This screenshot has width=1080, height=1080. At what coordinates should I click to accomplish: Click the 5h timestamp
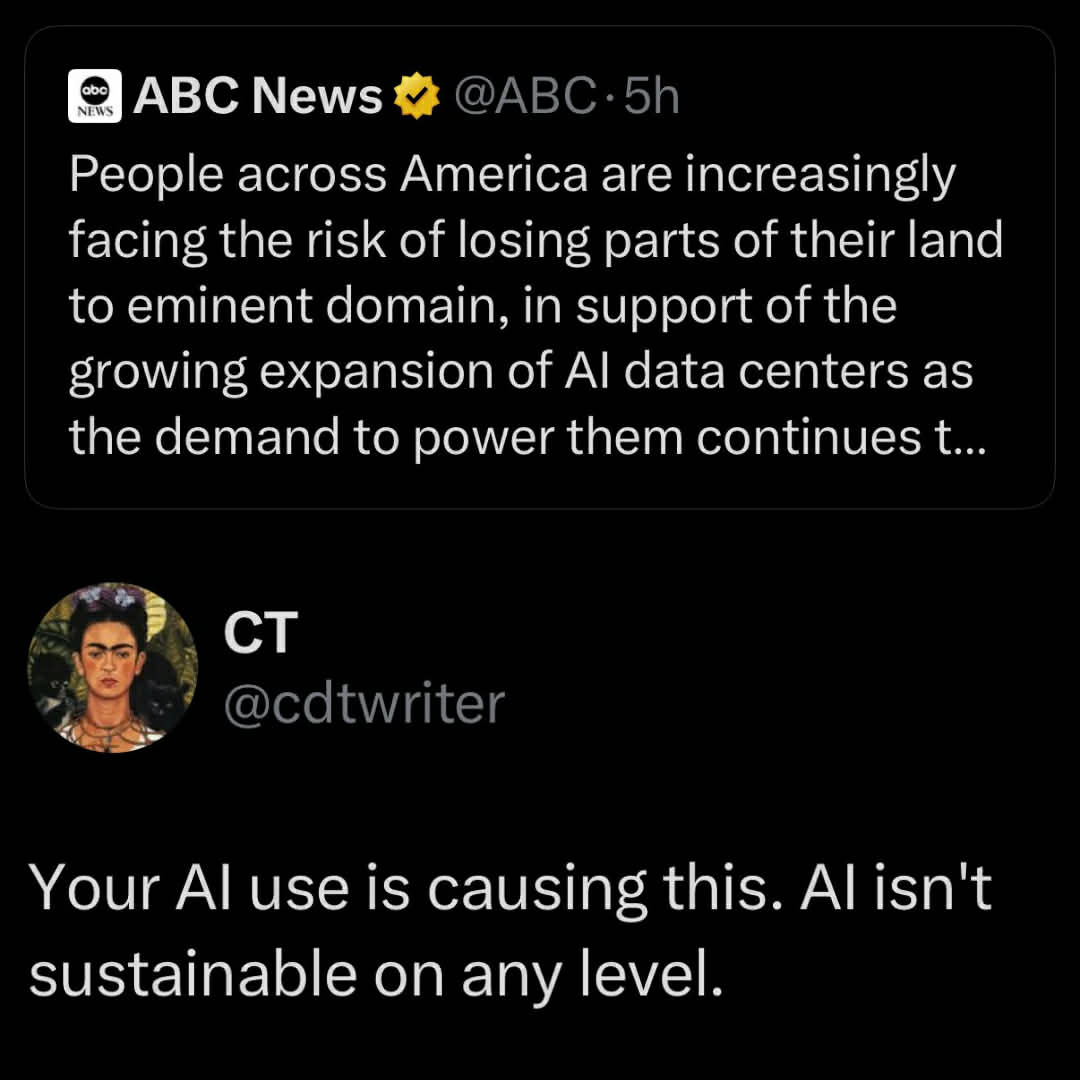tap(651, 96)
